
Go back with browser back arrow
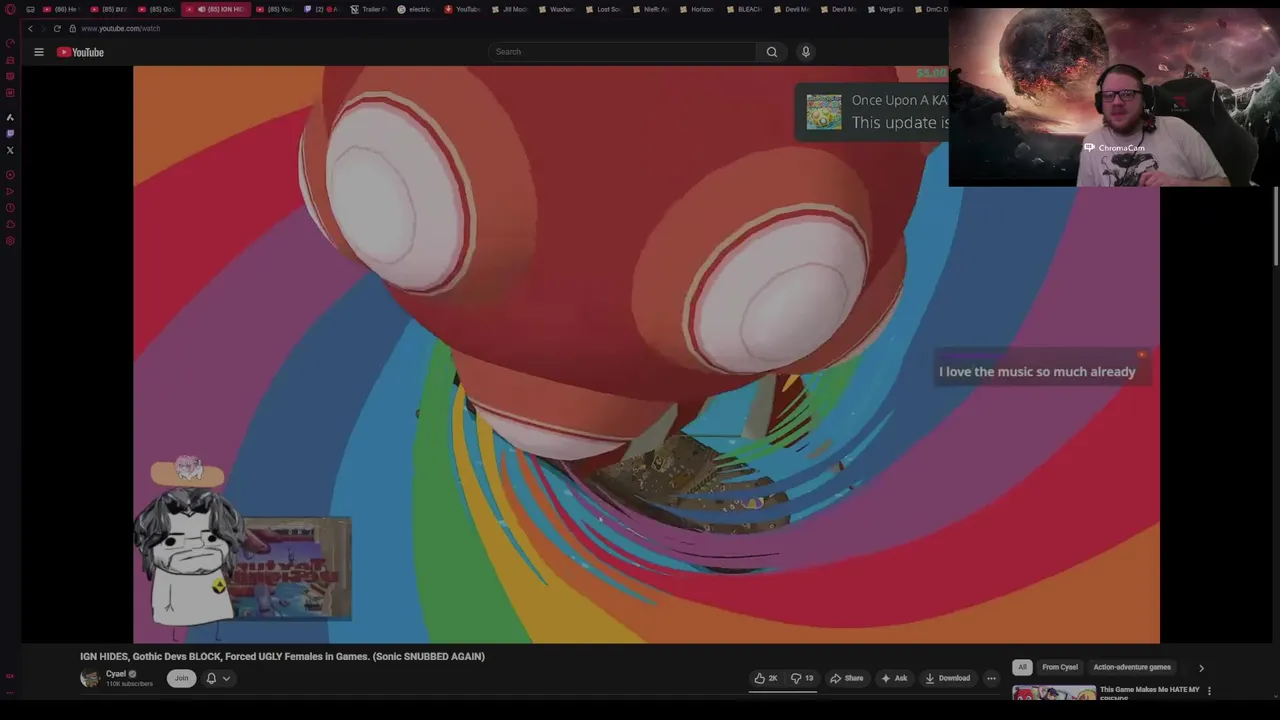click(30, 29)
